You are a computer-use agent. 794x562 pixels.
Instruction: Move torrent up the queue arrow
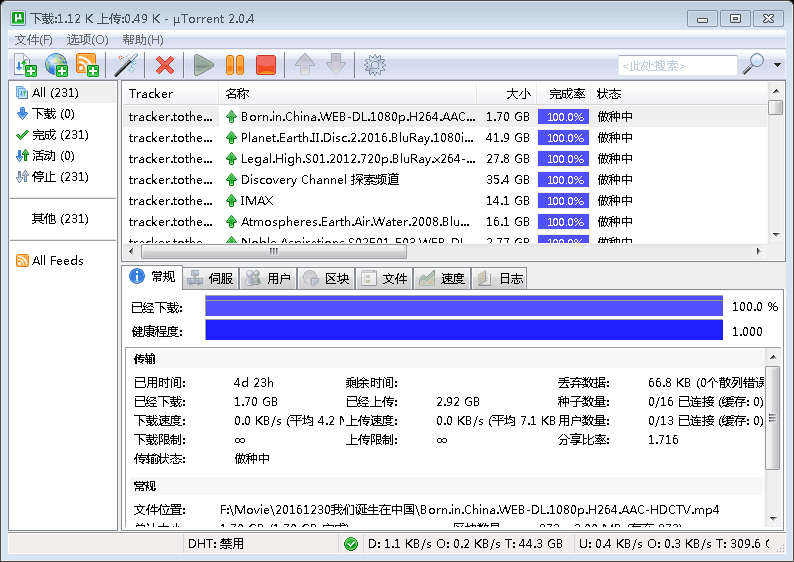[305, 65]
